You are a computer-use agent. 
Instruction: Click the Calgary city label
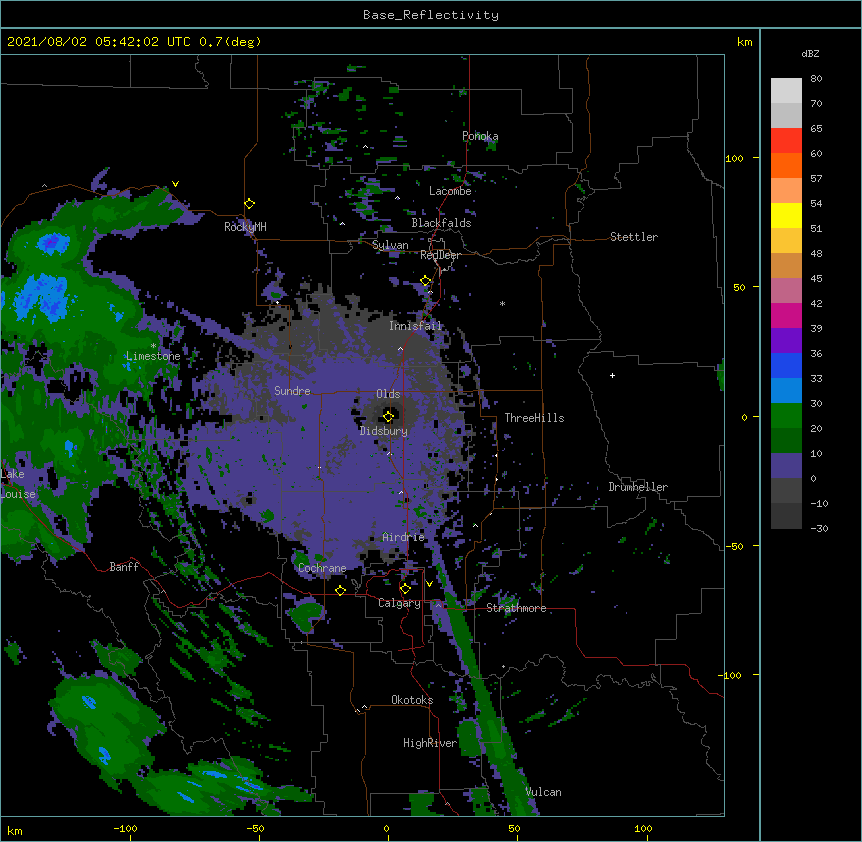tap(399, 603)
